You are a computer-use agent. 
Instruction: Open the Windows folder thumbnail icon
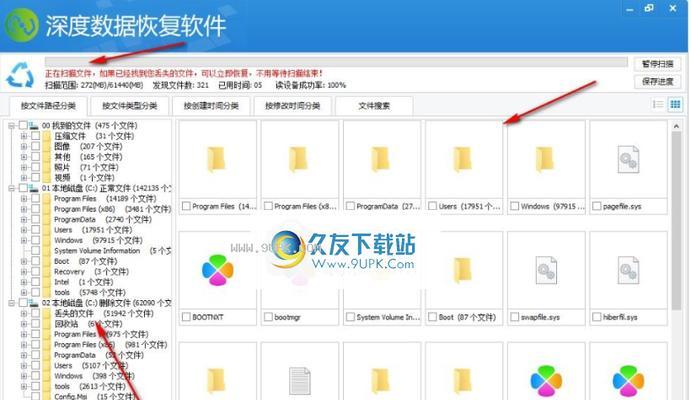[x=545, y=159]
